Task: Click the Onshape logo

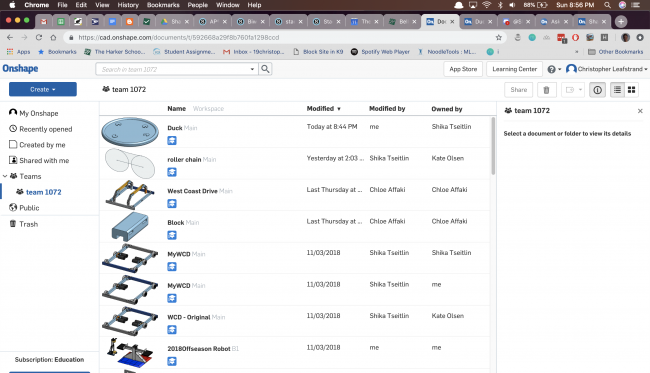Action: [x=20, y=68]
